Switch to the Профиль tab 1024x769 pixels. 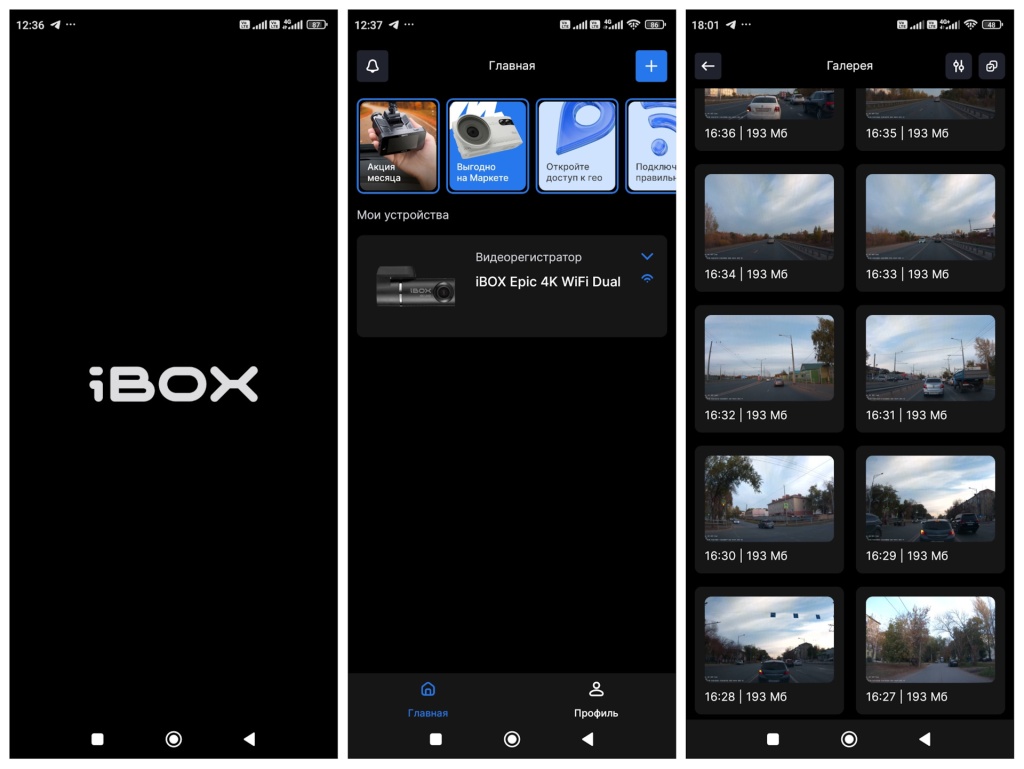click(x=595, y=699)
